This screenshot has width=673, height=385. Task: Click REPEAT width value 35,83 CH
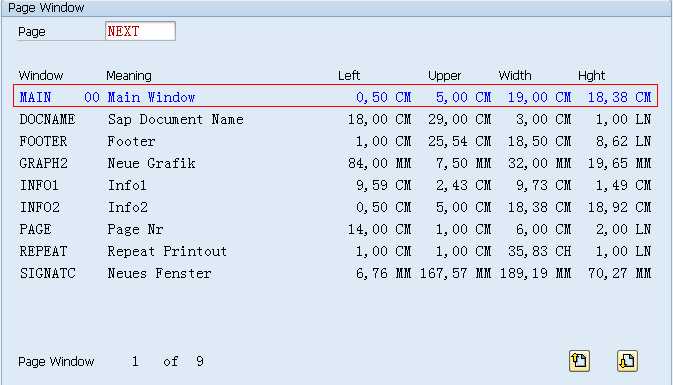pos(540,251)
